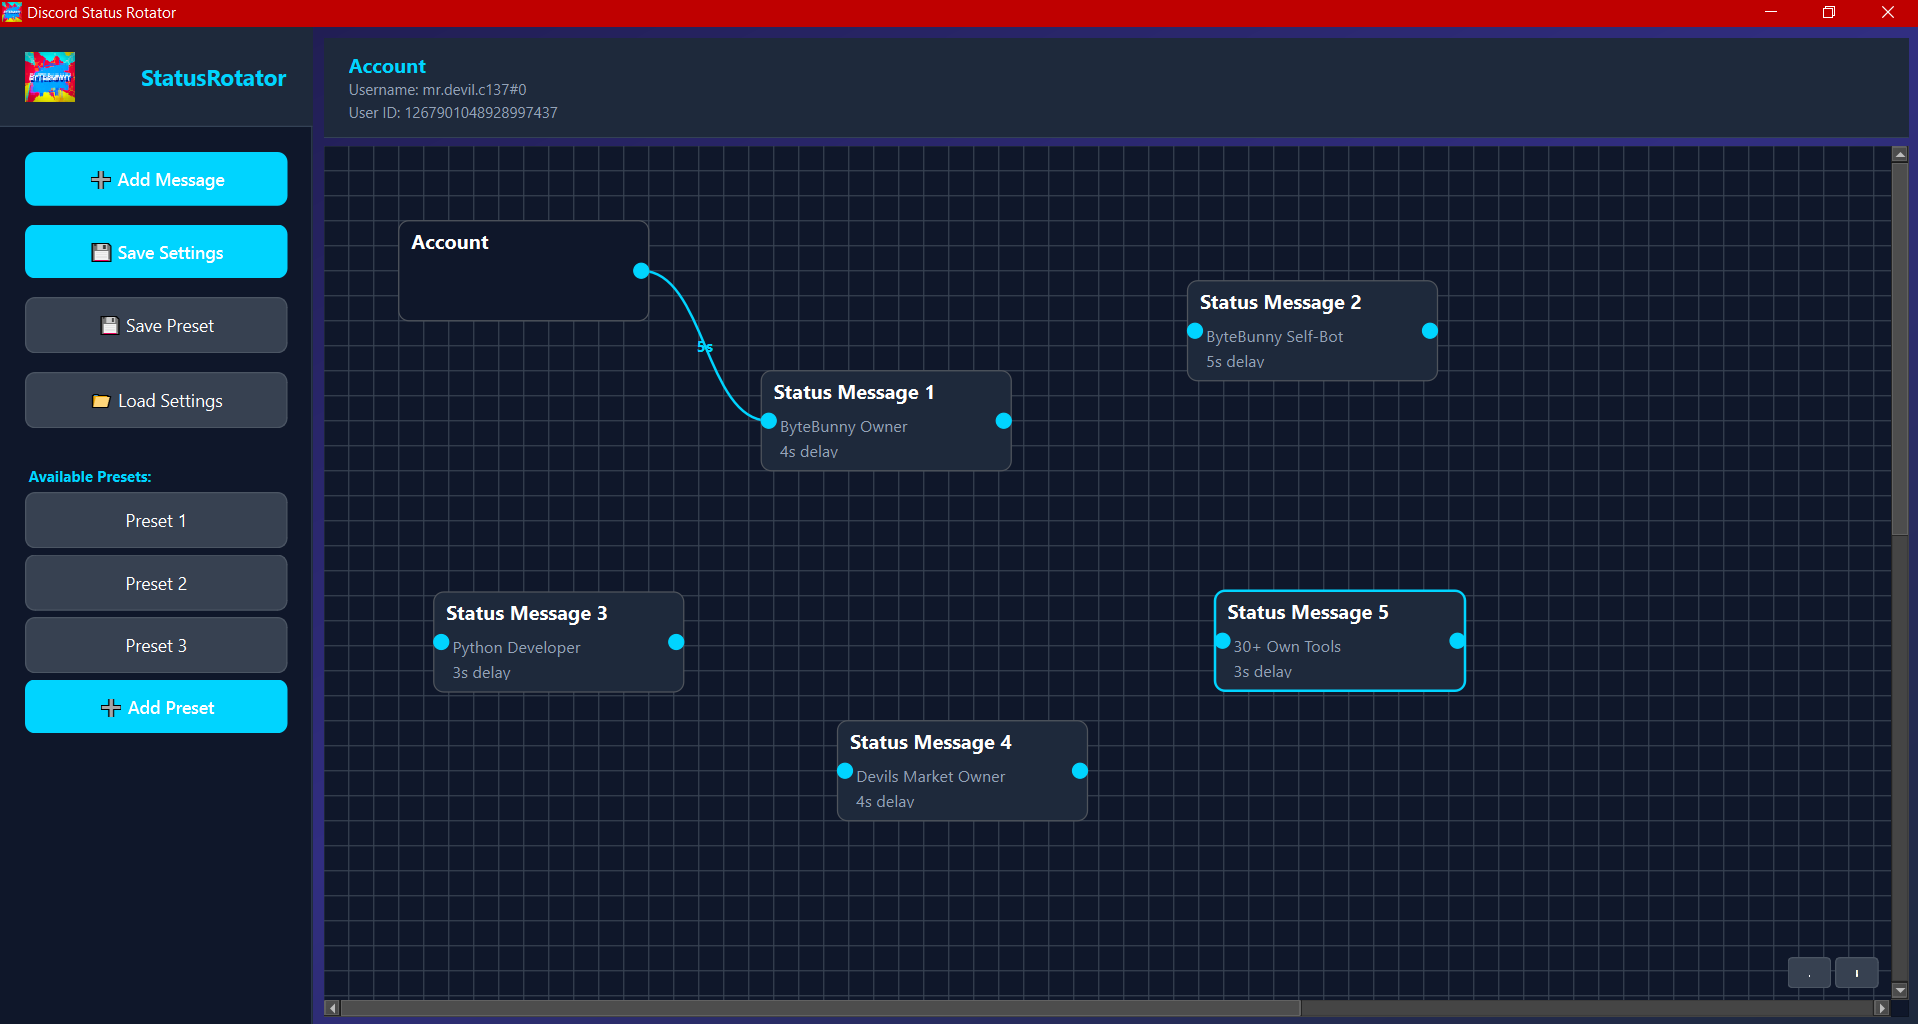Load Preset 1 from available presets

click(155, 520)
